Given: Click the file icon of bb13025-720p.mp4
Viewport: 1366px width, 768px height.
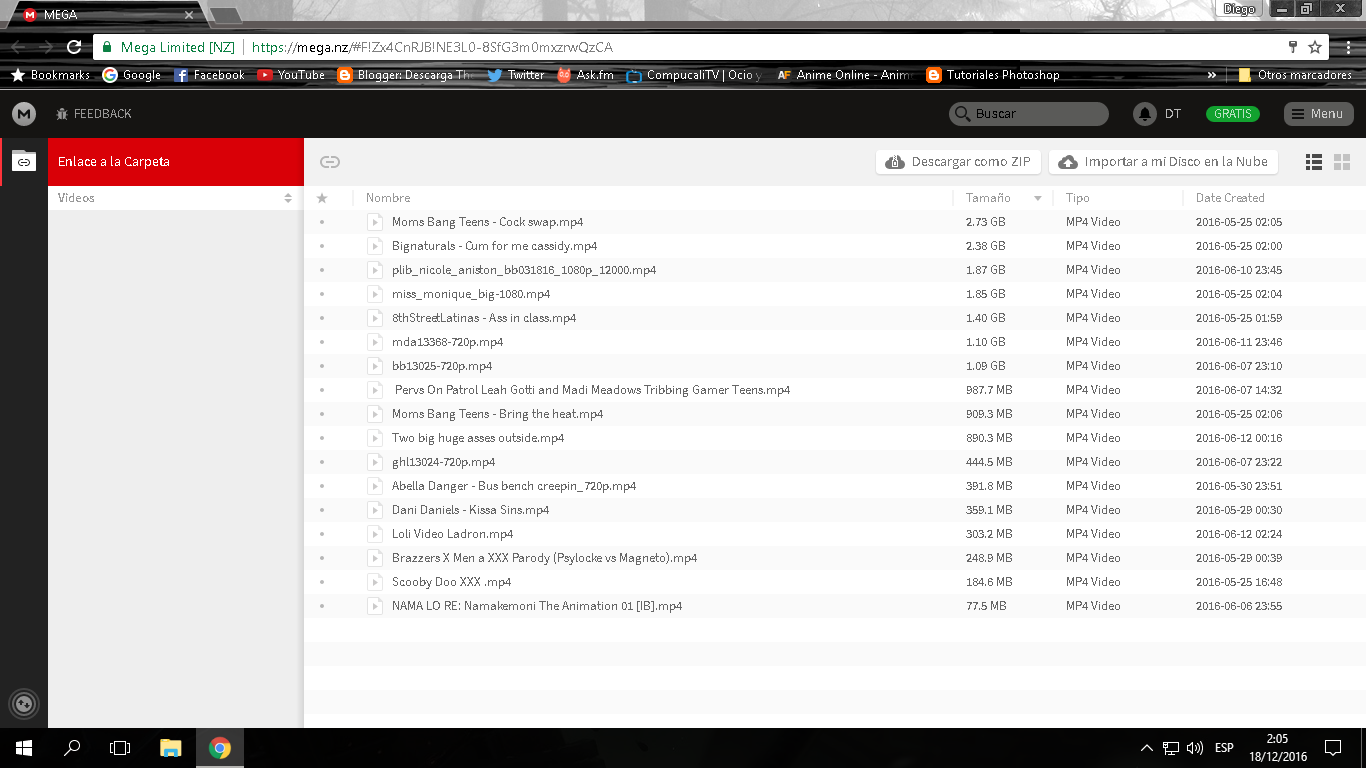Looking at the screenshot, I should [x=375, y=366].
